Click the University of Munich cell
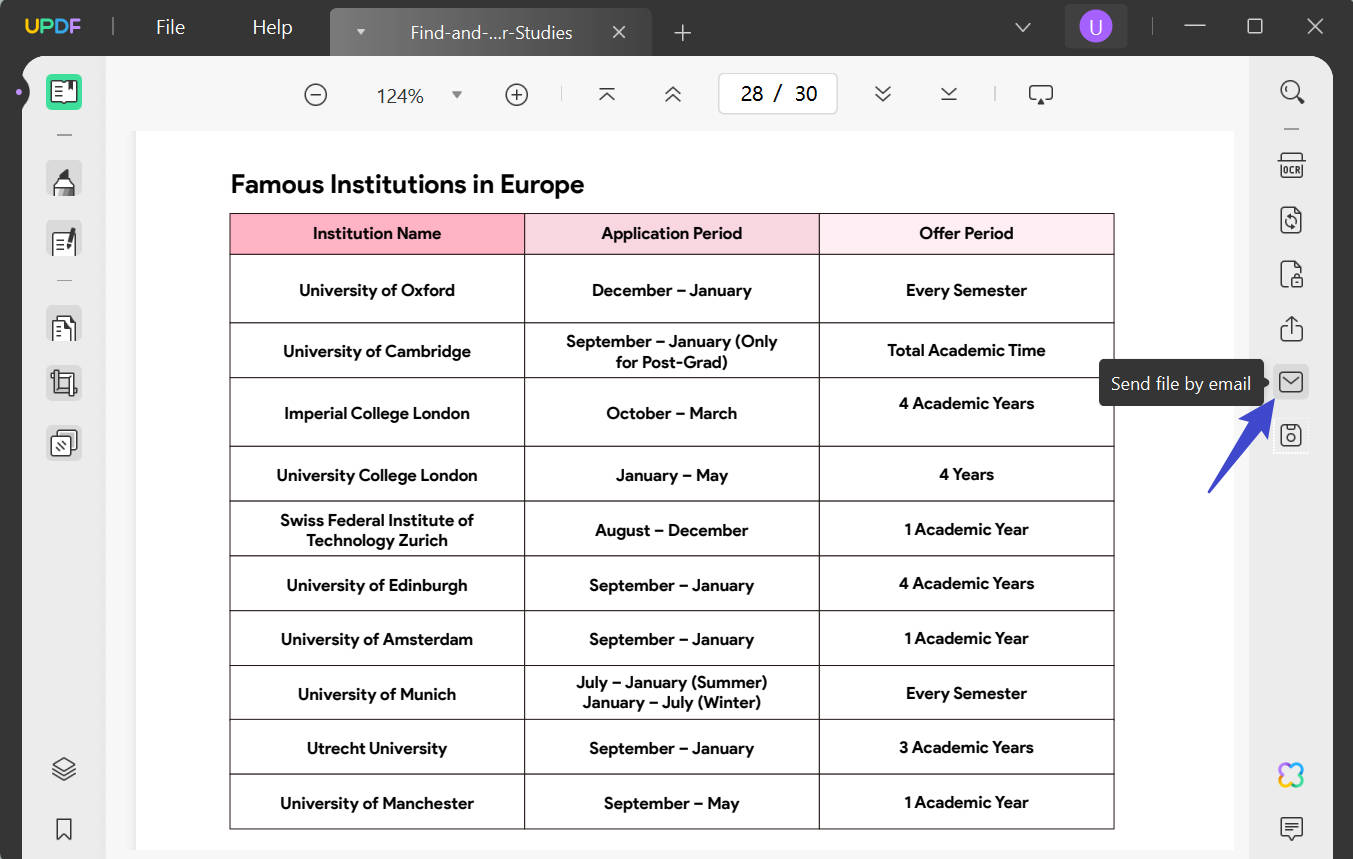1353x859 pixels. tap(377, 694)
